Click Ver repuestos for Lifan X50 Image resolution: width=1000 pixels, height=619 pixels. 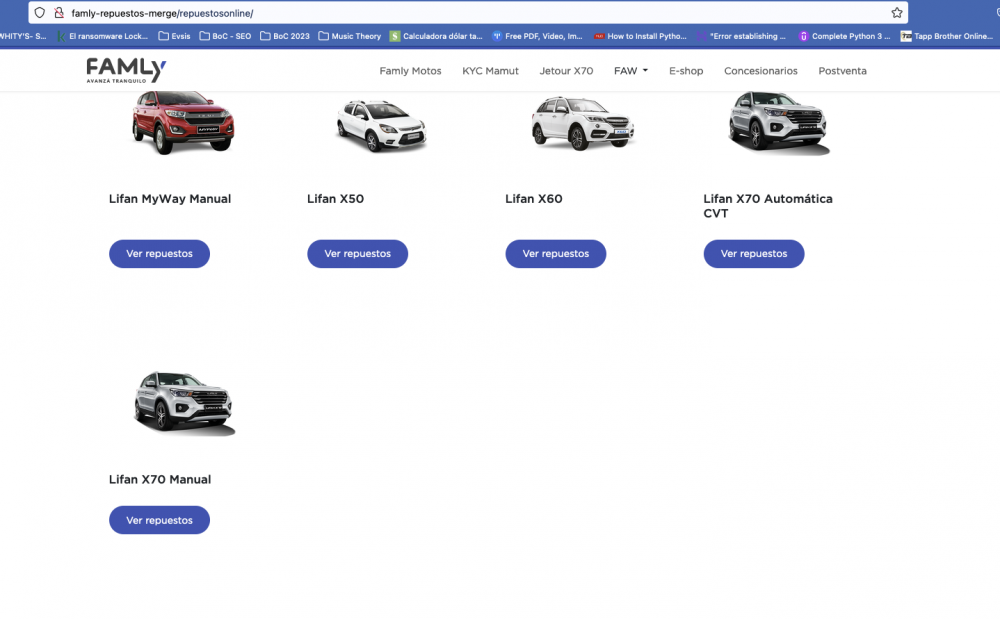pyautogui.click(x=358, y=254)
